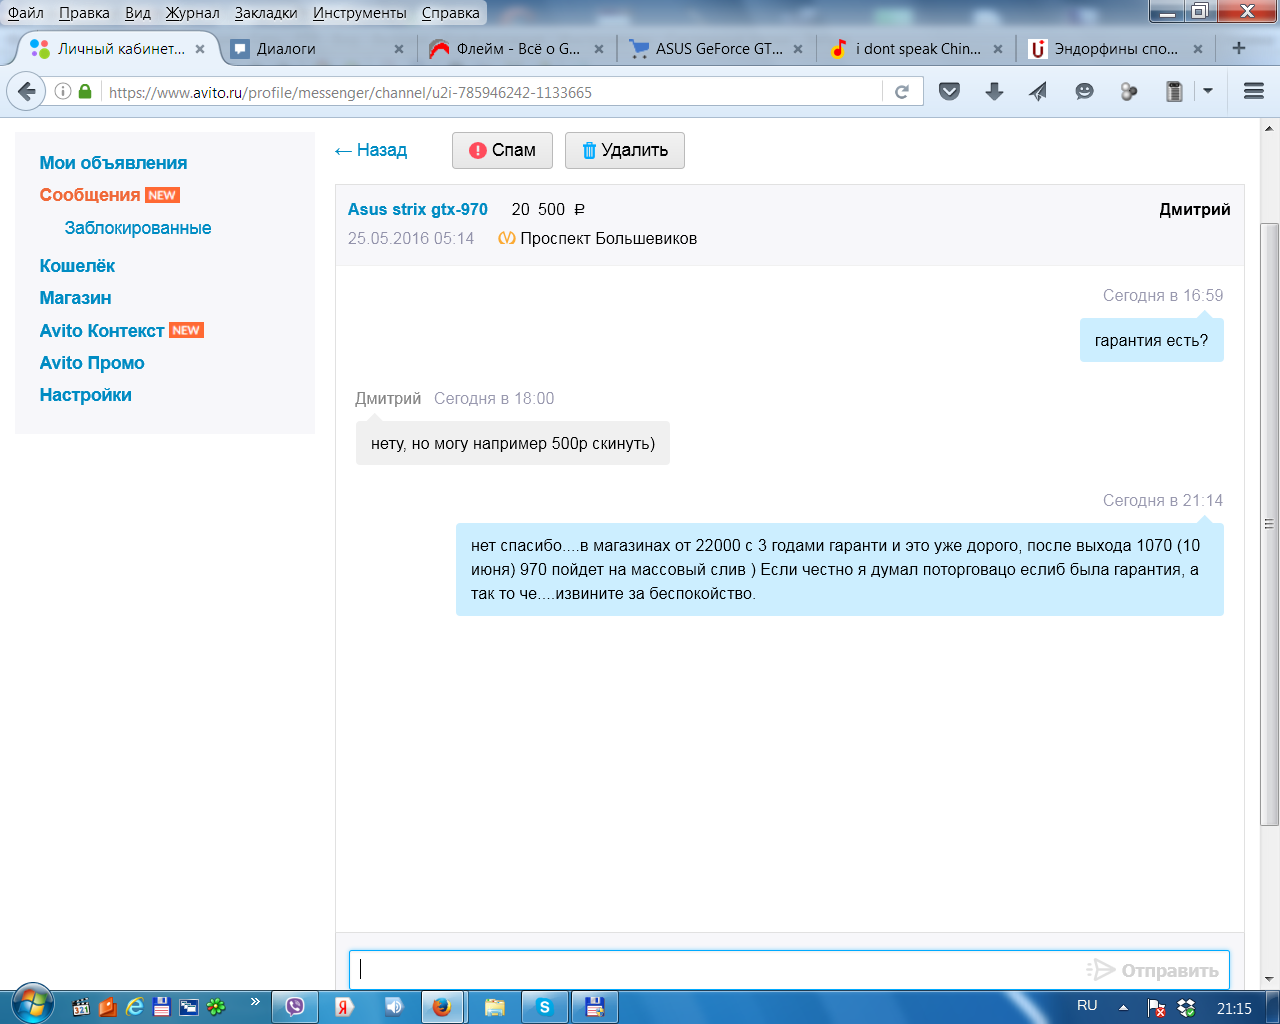The image size is (1280, 1024).
Task: Open the Firefox hamburger menu
Action: (1254, 92)
